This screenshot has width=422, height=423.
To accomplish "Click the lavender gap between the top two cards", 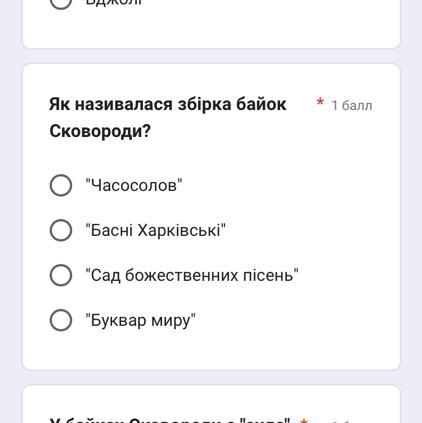I will pyautogui.click(x=211, y=56).
